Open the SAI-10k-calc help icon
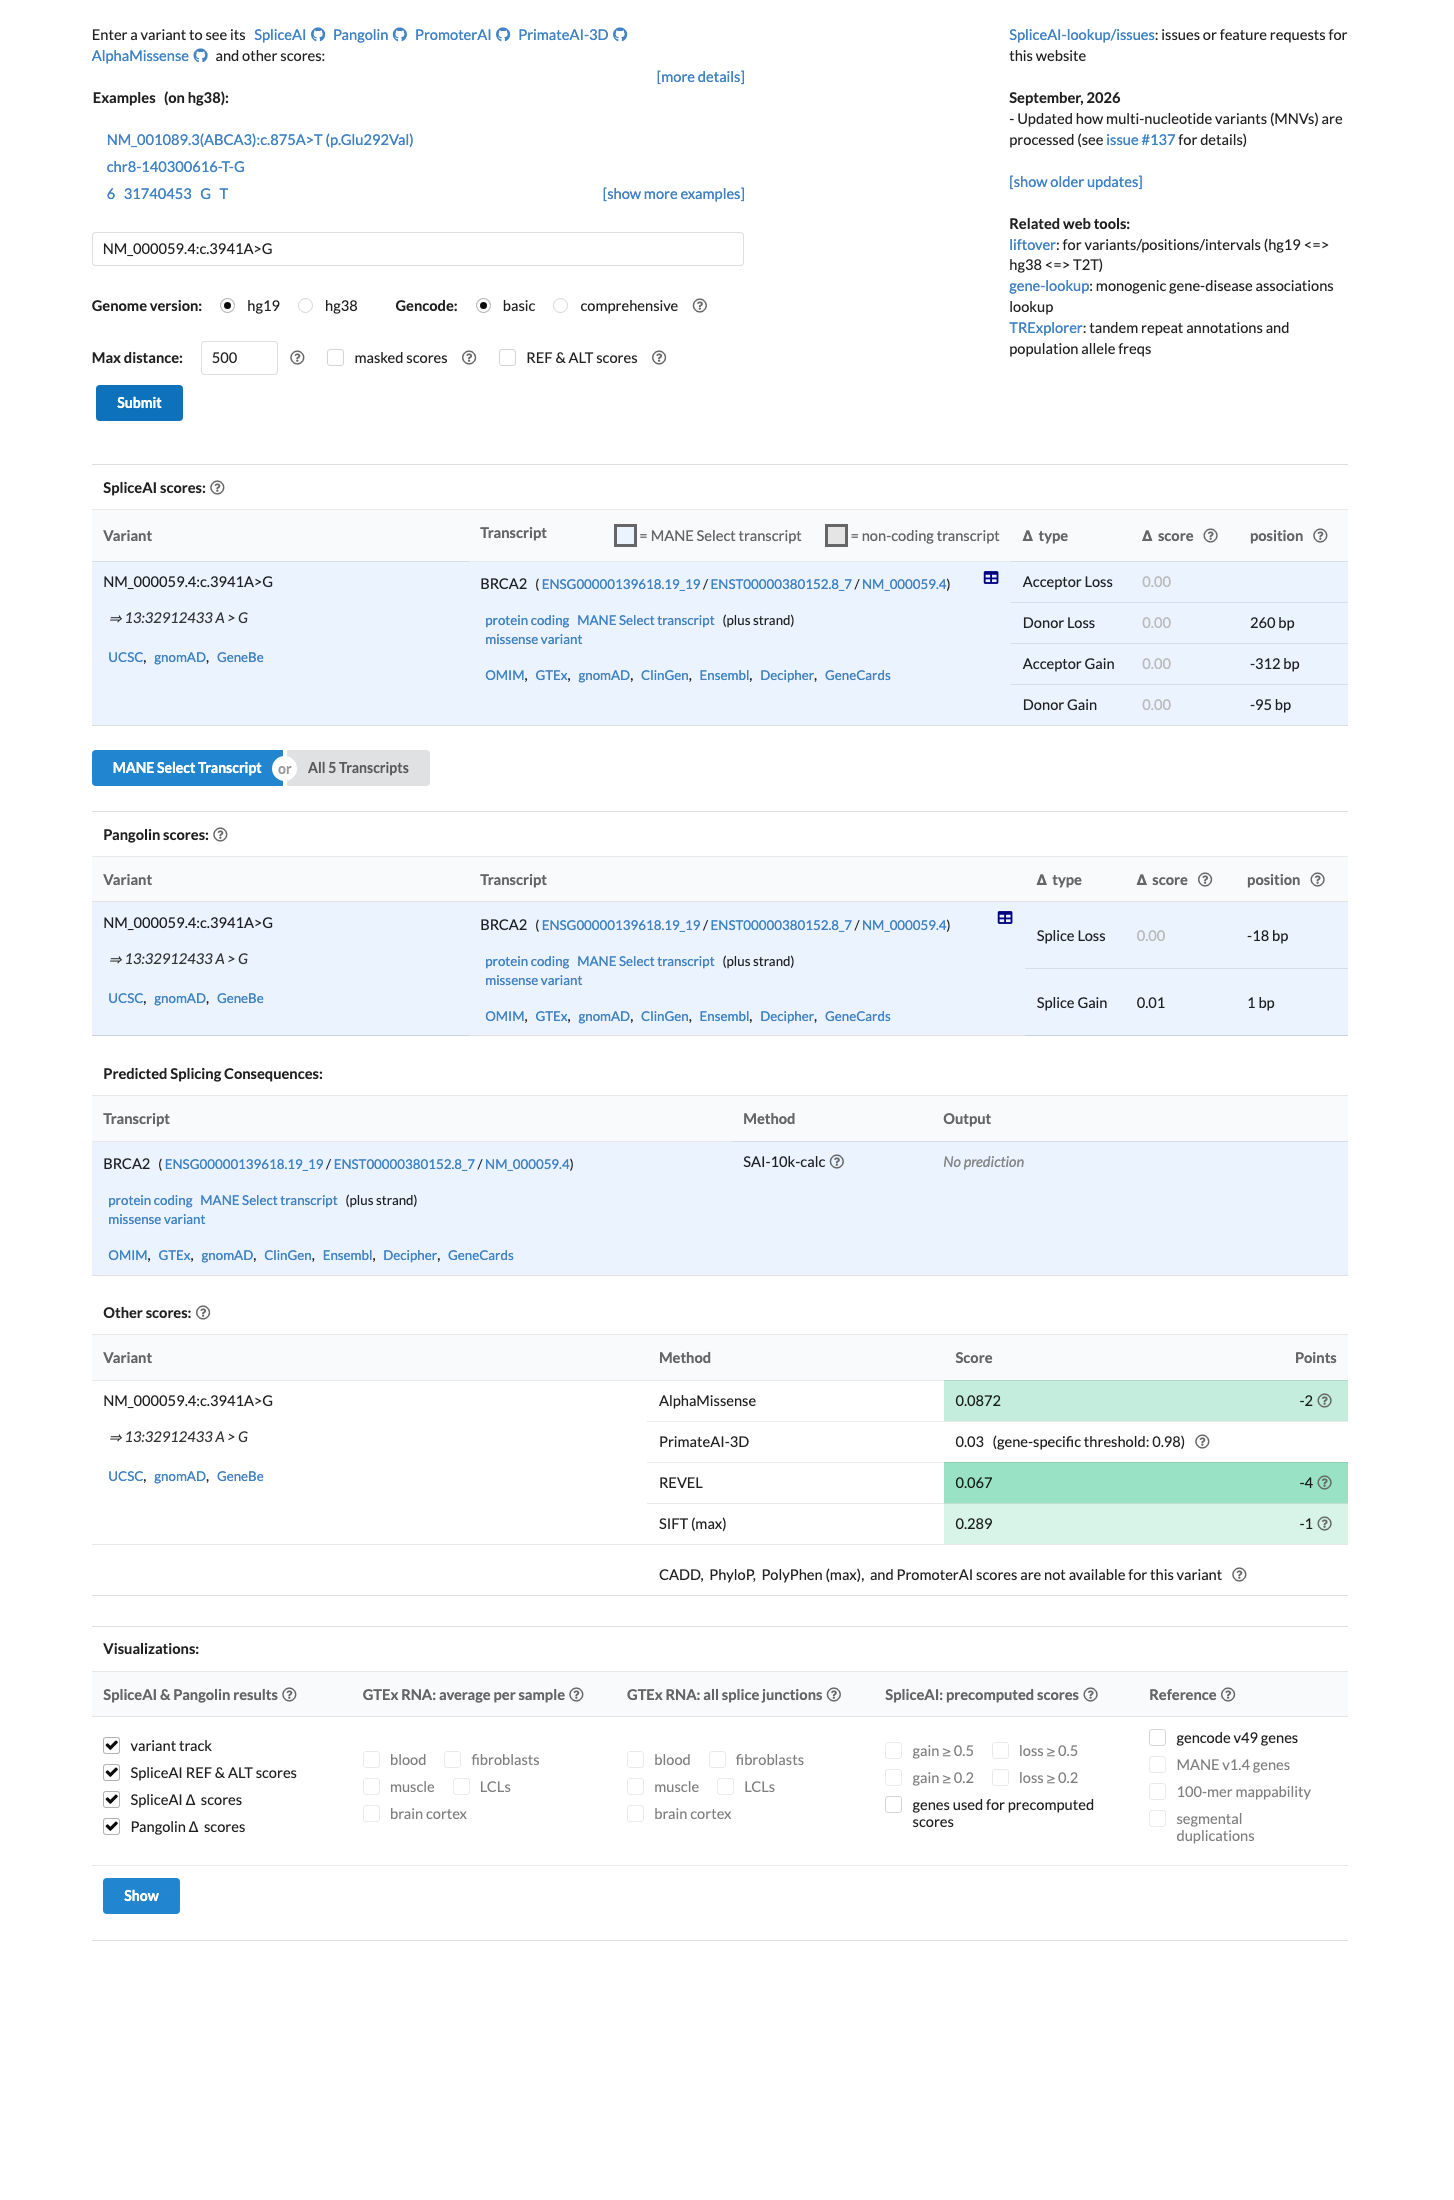 click(837, 1162)
